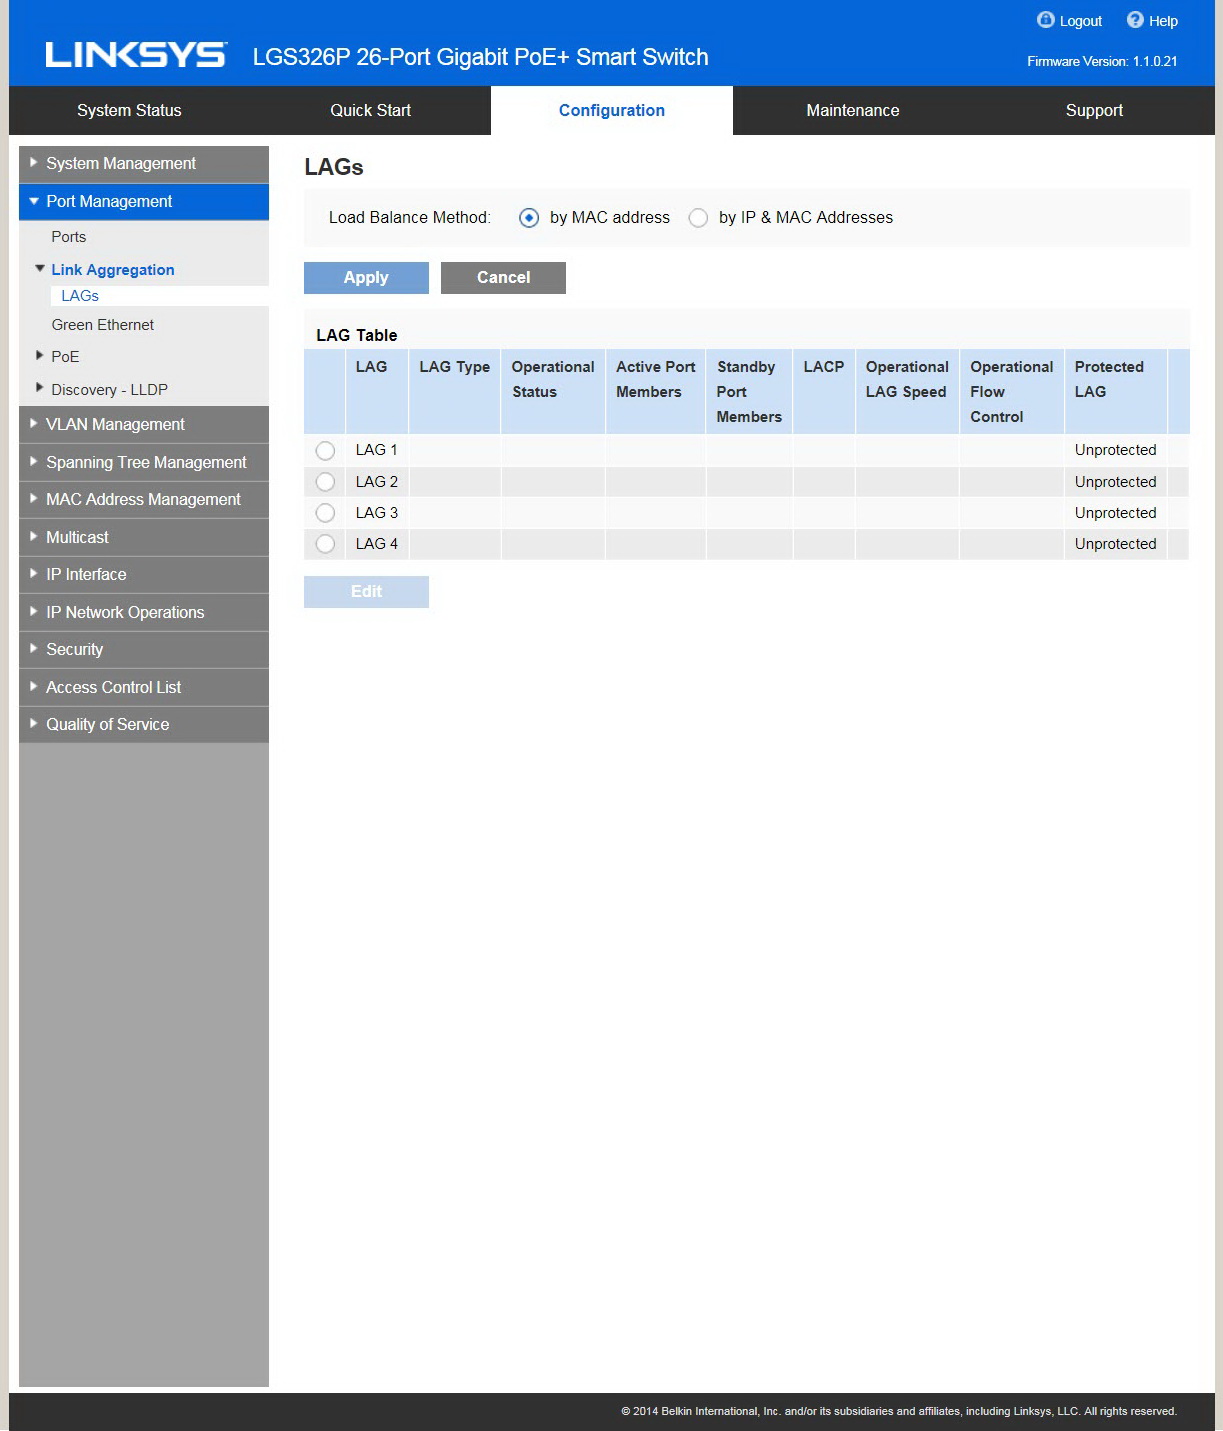
Task: Click the Standby Port Members column header
Action: pyautogui.click(x=749, y=392)
